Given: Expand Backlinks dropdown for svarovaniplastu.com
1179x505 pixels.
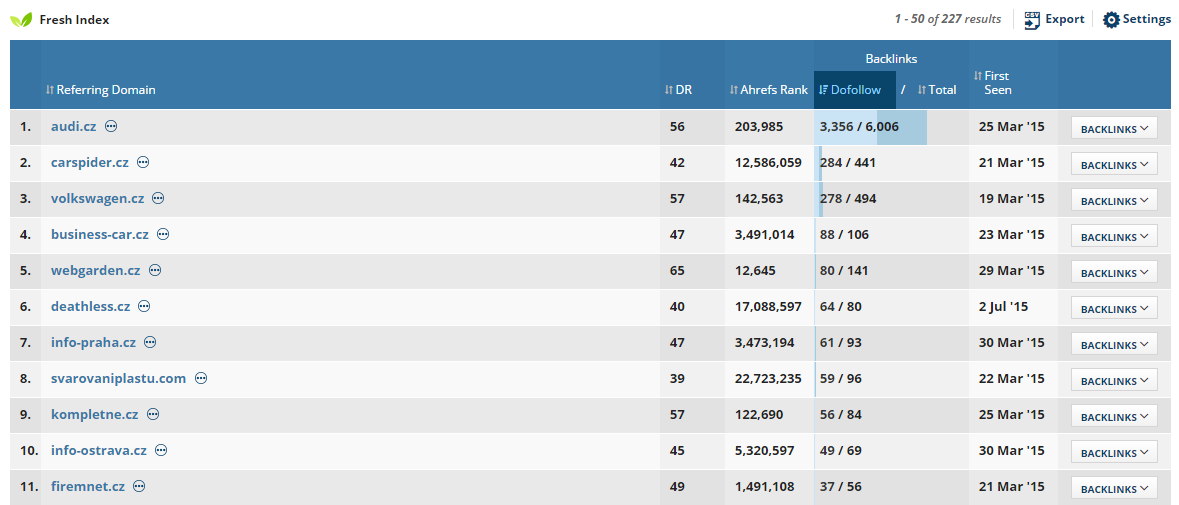Looking at the screenshot, I should coord(1114,381).
